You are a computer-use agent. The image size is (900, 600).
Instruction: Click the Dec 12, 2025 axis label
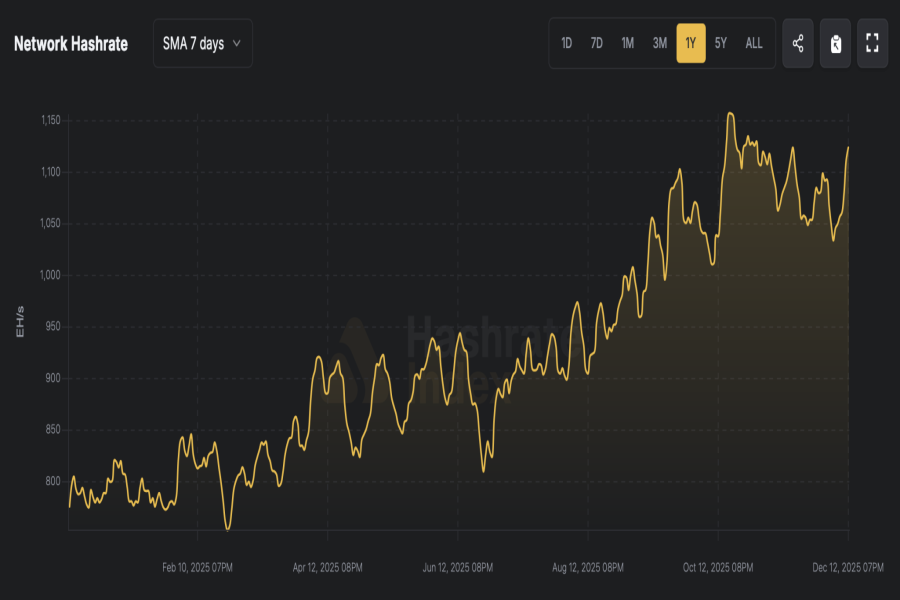848,567
